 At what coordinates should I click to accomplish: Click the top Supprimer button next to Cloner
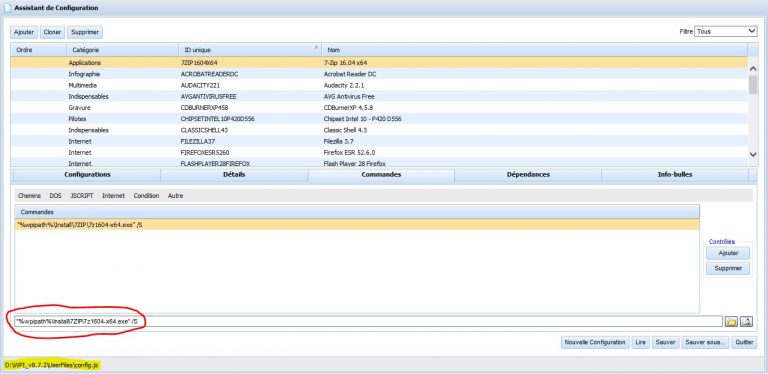(x=85, y=32)
